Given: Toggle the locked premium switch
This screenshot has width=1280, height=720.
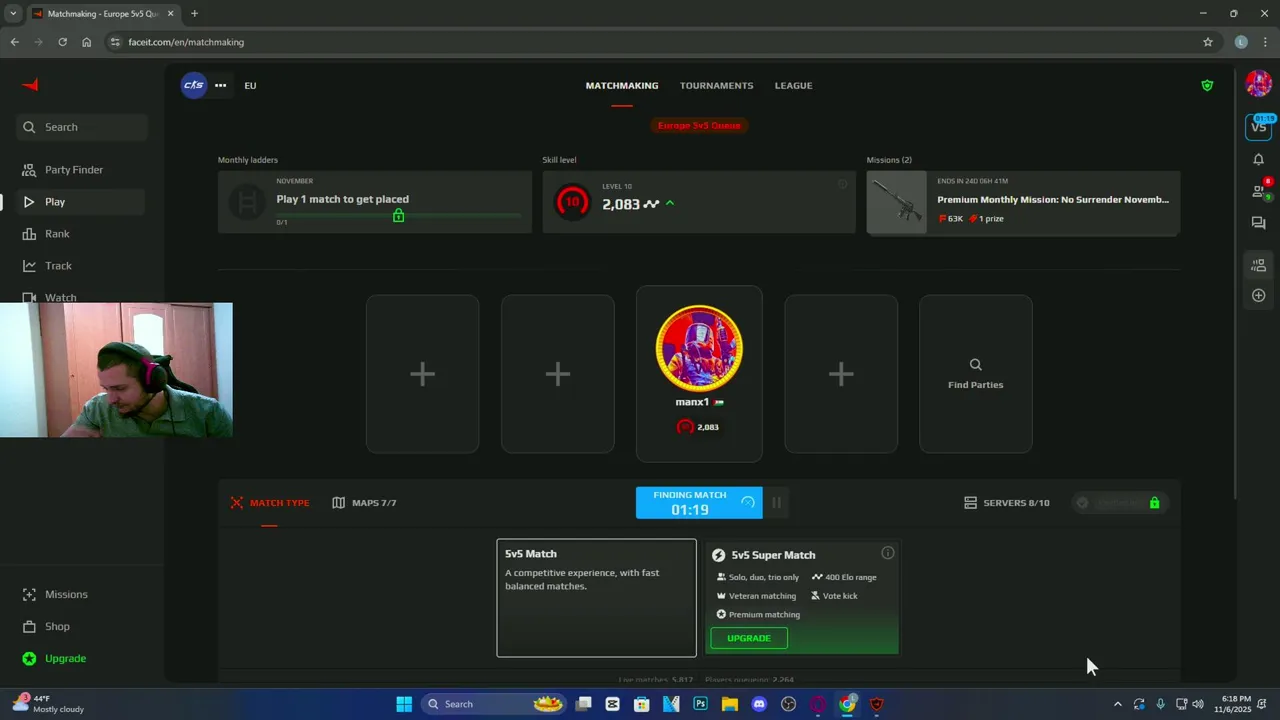Looking at the screenshot, I should point(1120,503).
